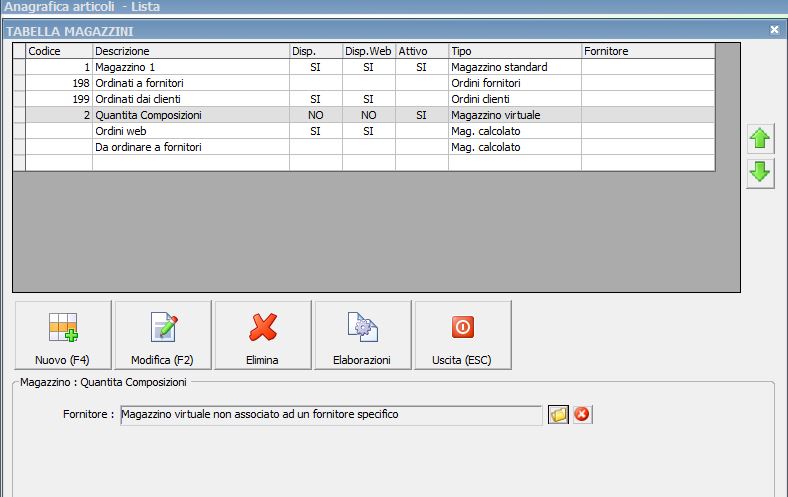Click the Disp.Web column header
This screenshot has width=788, height=497.
tap(369, 51)
